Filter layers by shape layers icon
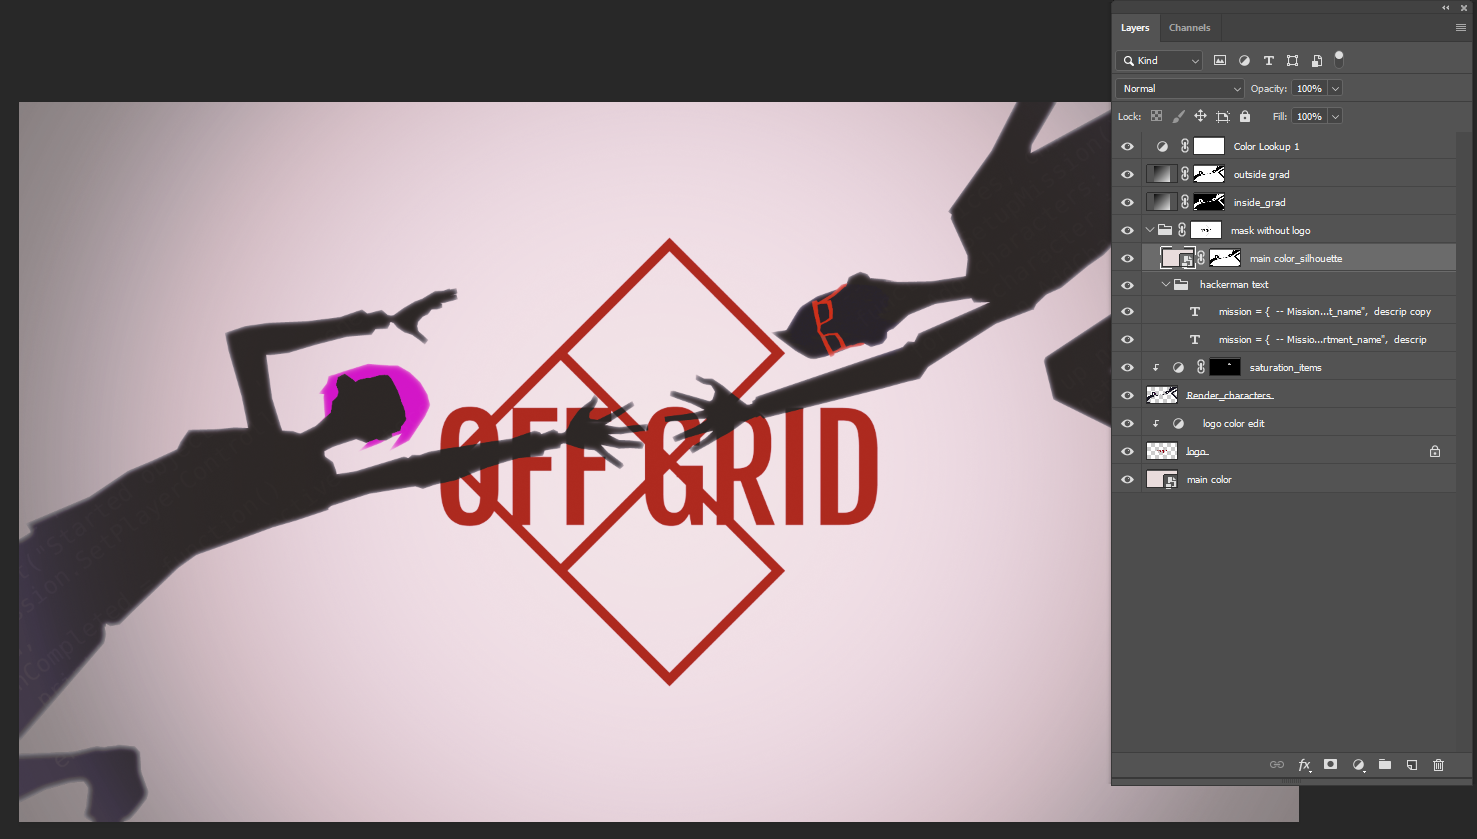The image size is (1477, 839). pyautogui.click(x=1293, y=61)
